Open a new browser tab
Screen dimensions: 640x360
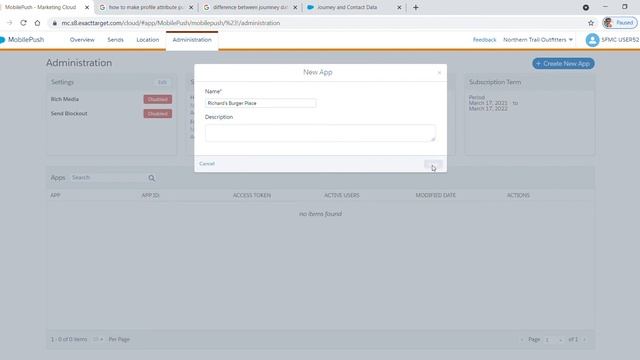click(x=416, y=7)
